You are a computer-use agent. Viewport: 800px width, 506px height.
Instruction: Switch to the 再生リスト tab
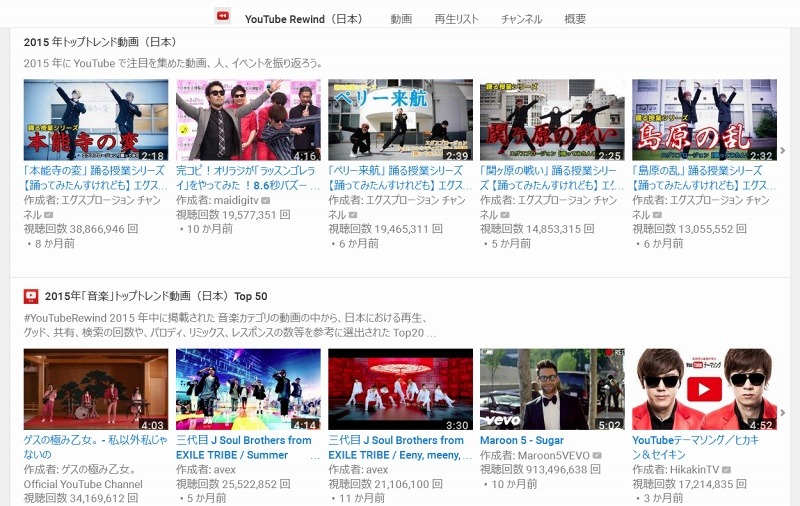tap(456, 19)
